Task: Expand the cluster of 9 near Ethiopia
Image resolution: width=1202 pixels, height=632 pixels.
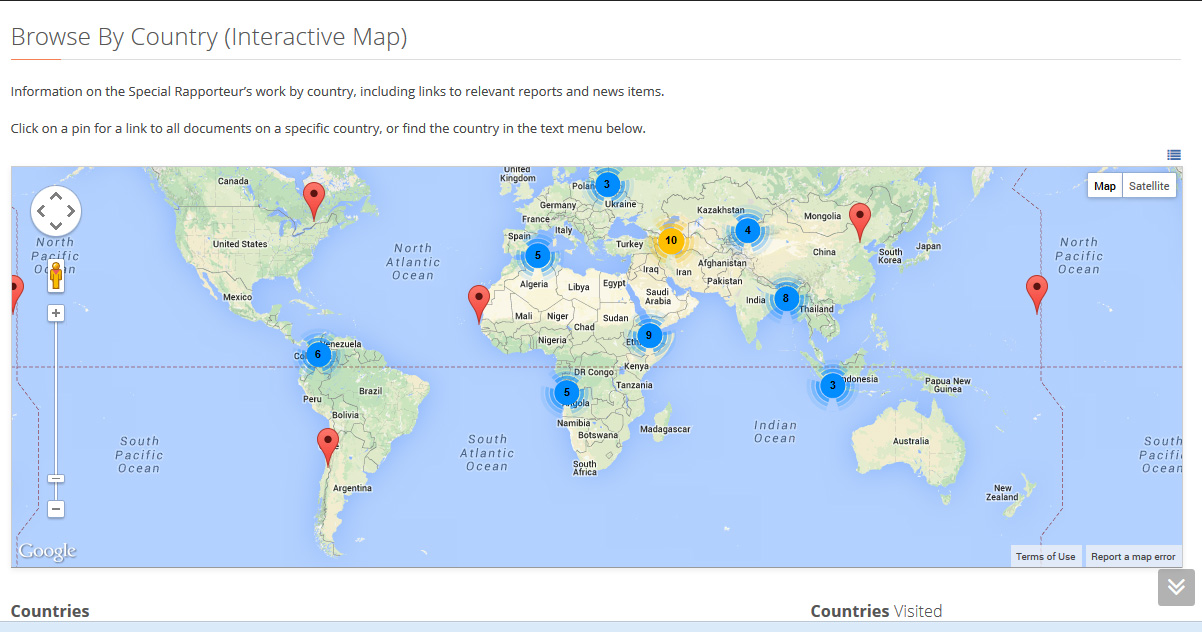Action: [649, 335]
